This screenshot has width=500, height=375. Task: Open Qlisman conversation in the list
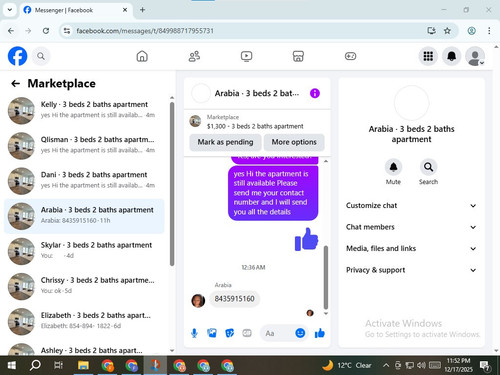(x=84, y=146)
